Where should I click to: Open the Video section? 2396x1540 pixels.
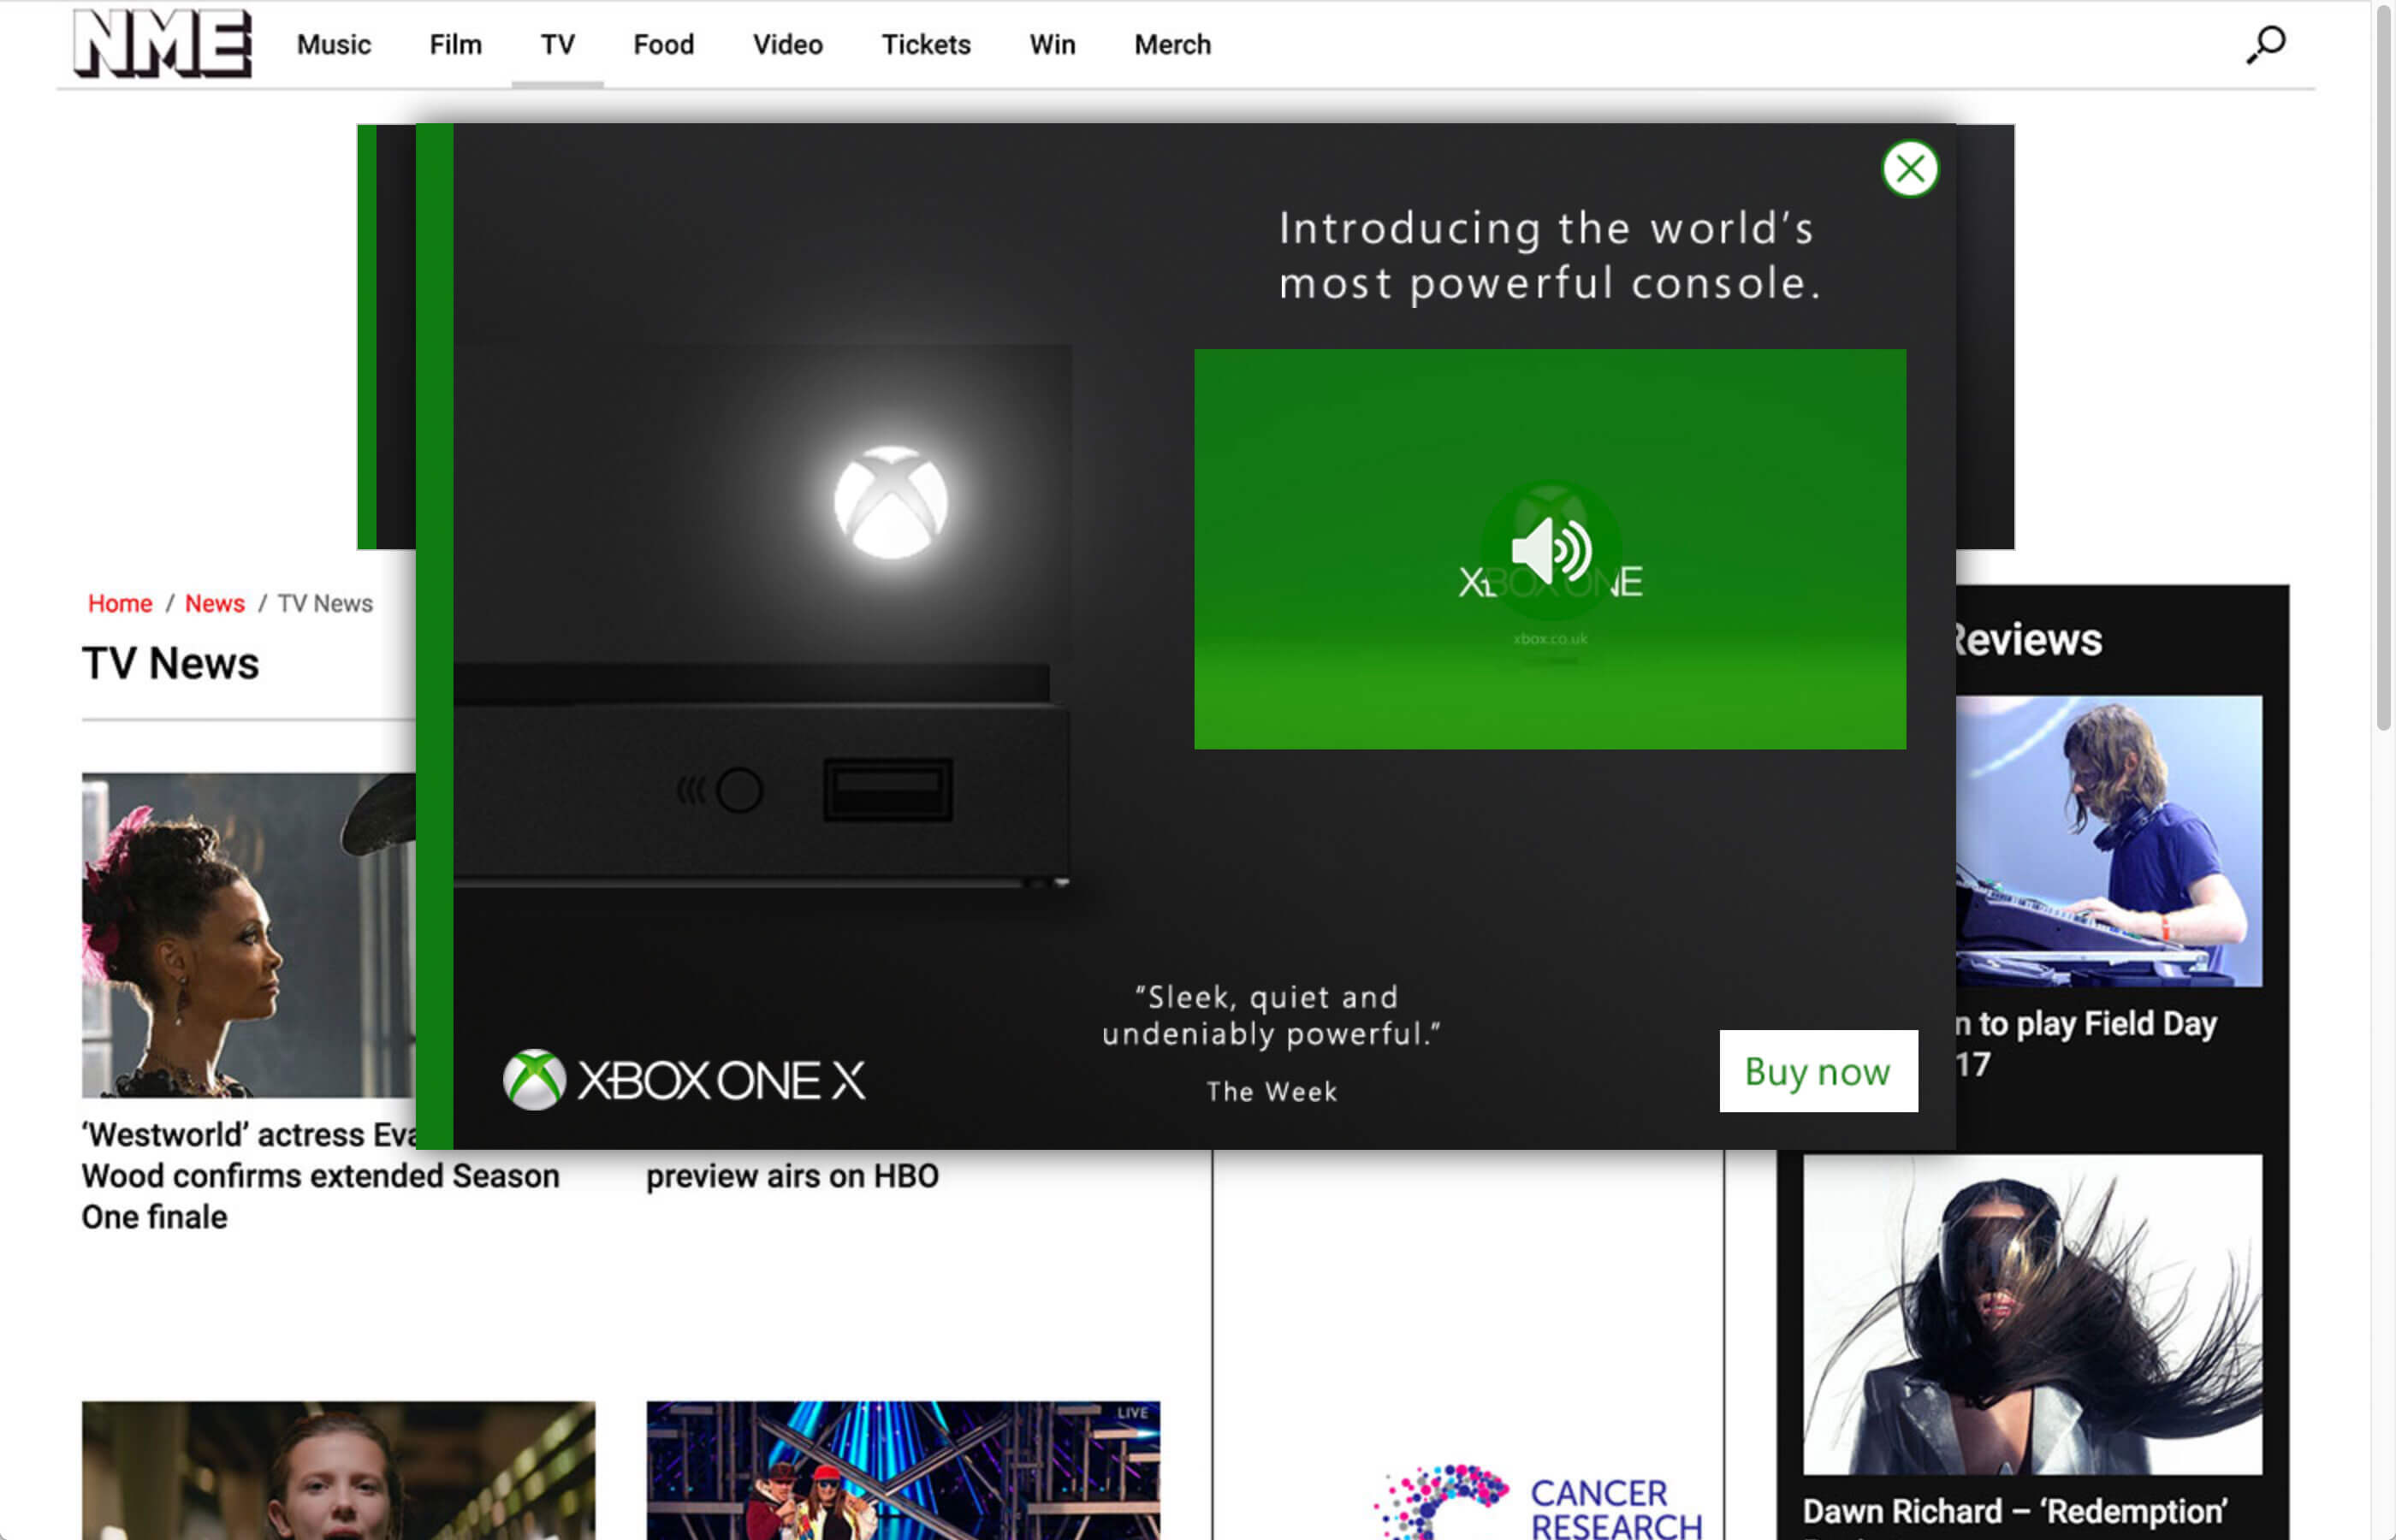[788, 45]
